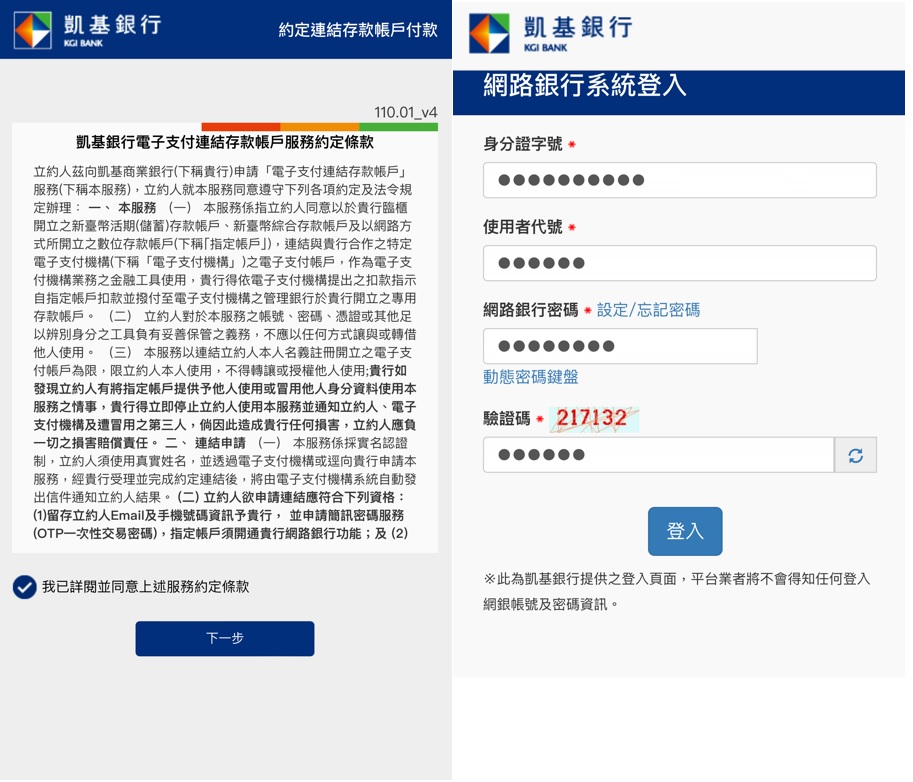The height and width of the screenshot is (782, 913).
Task: Focus the 身分證字號 input field
Action: 680,180
